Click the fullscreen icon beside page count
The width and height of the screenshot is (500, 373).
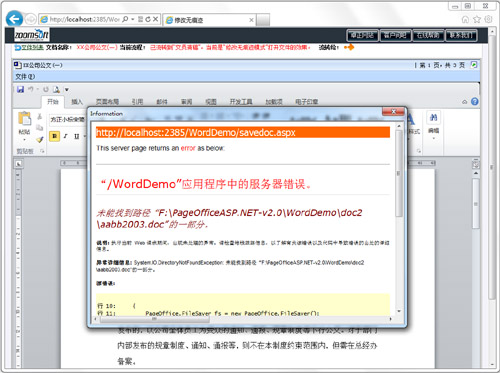(x=473, y=65)
